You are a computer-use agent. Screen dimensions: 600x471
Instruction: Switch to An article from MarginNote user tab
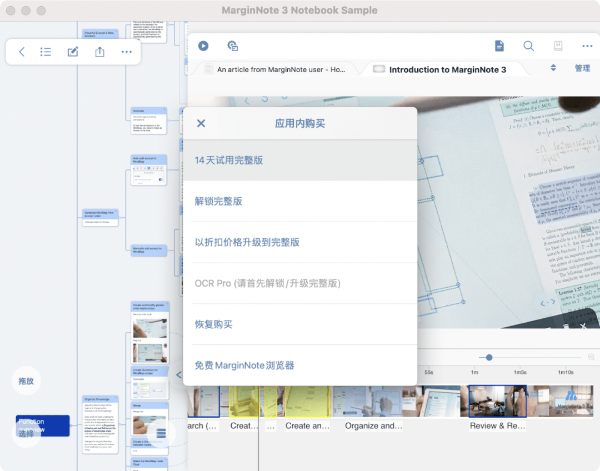coord(276,69)
